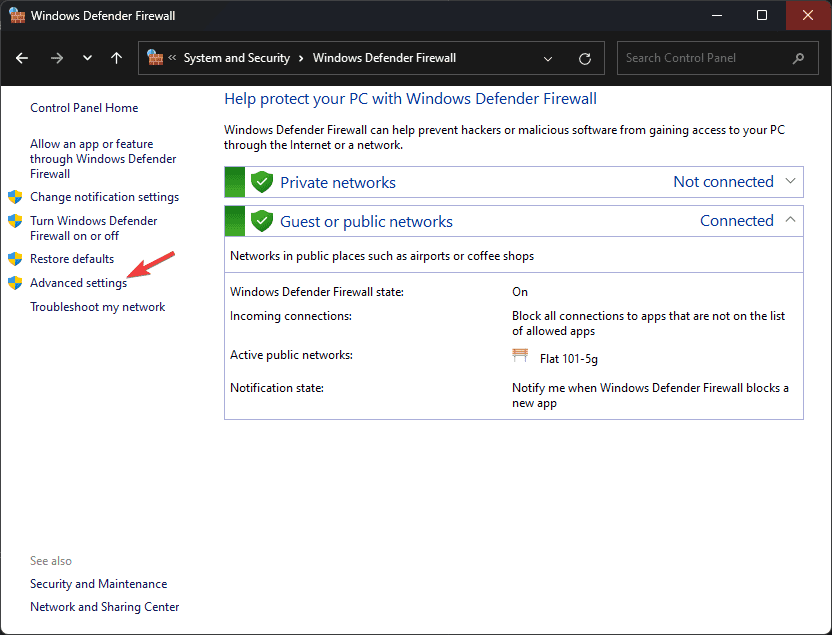Click Restore defaults link

tap(72, 259)
